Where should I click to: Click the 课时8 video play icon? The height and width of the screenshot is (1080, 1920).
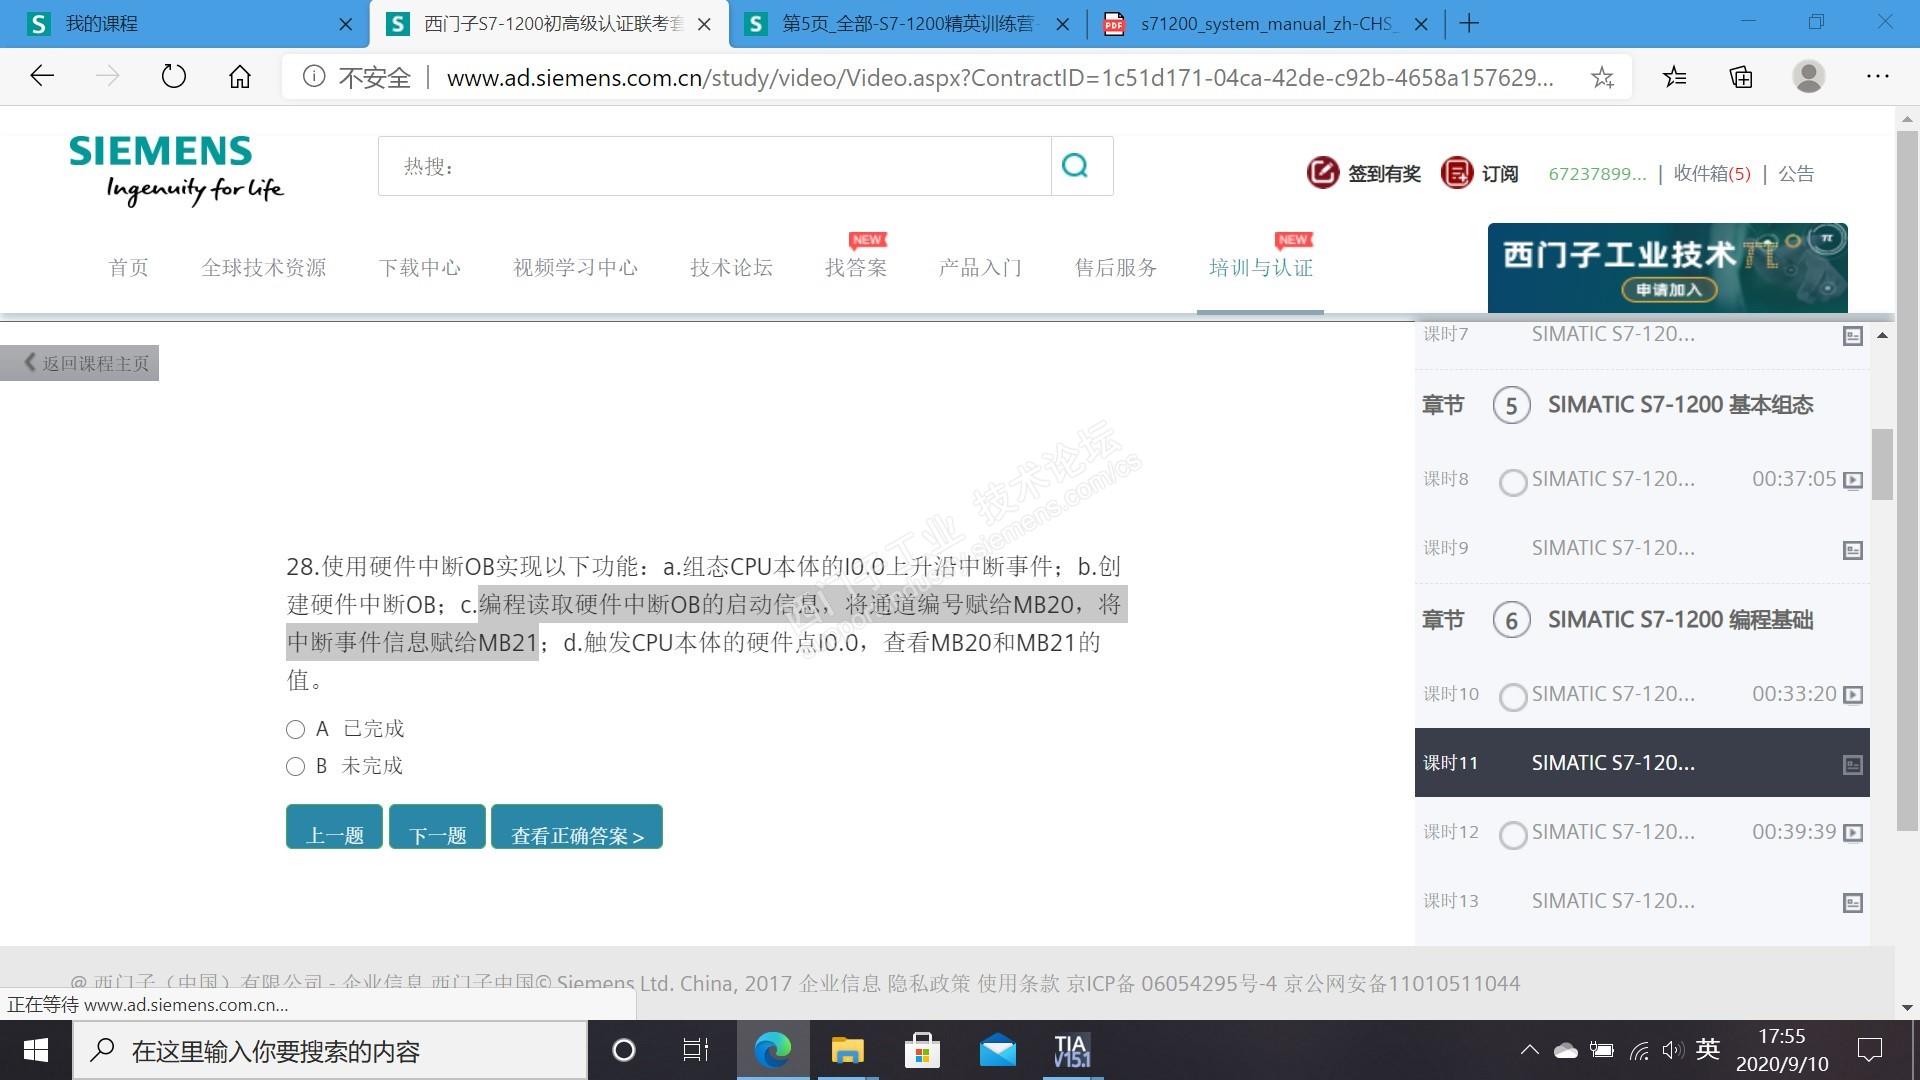(1853, 480)
